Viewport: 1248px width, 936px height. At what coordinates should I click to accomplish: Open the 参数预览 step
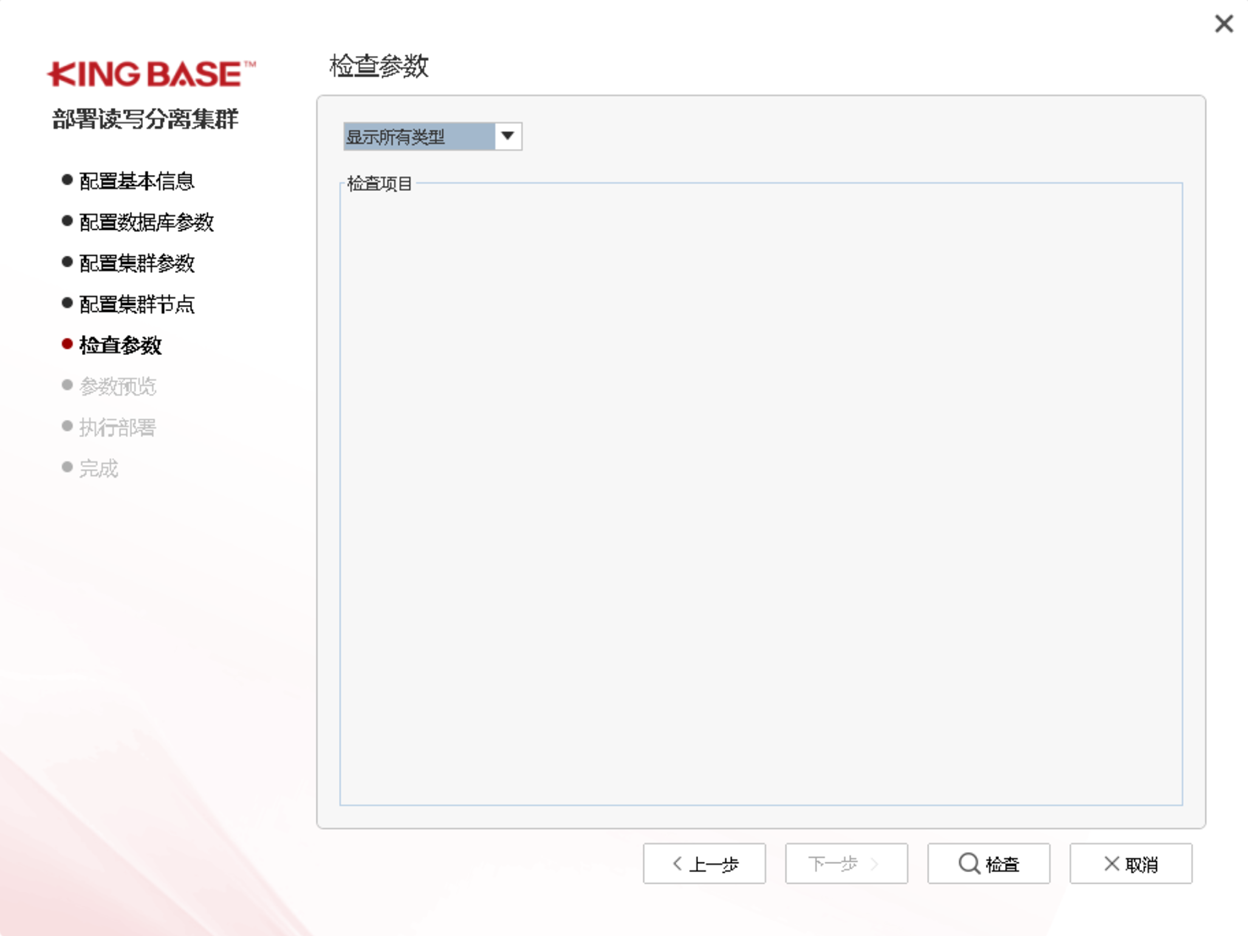click(x=117, y=386)
